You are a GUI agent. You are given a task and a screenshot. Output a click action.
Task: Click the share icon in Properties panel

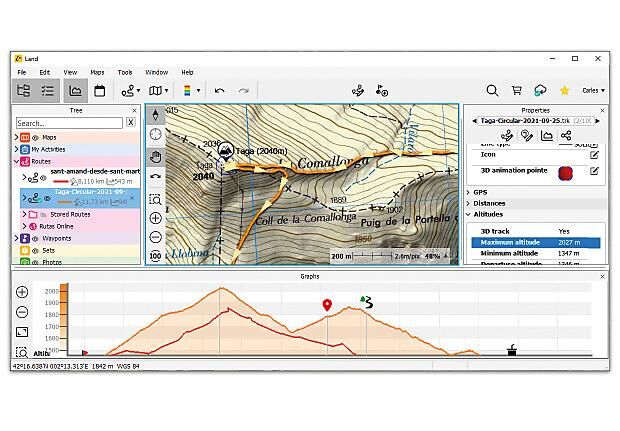click(566, 136)
